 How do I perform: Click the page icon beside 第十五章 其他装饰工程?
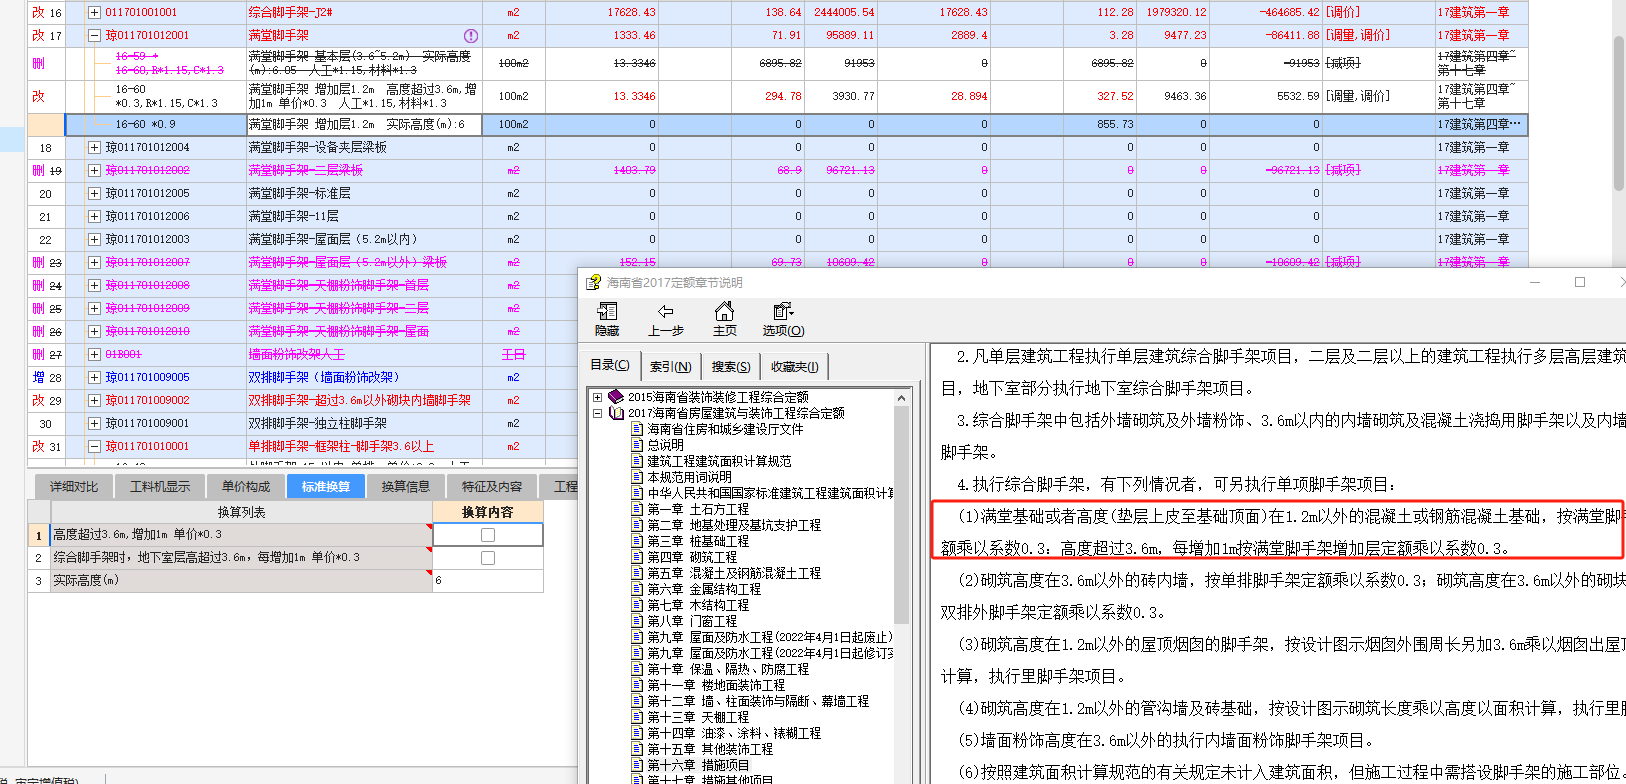637,749
